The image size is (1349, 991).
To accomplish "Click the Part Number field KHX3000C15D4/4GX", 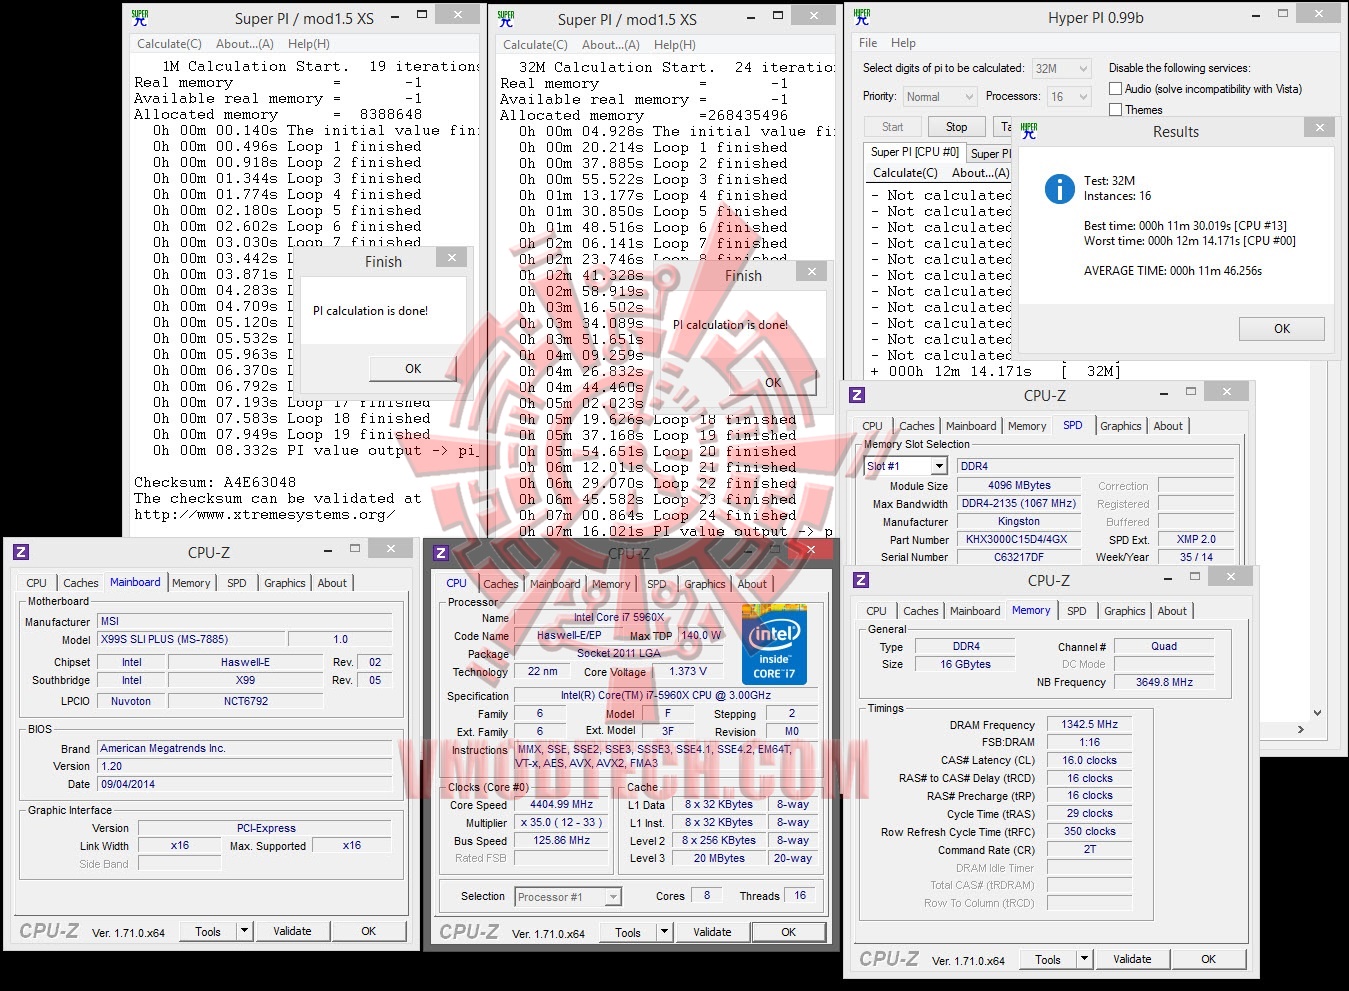I will tap(1017, 539).
